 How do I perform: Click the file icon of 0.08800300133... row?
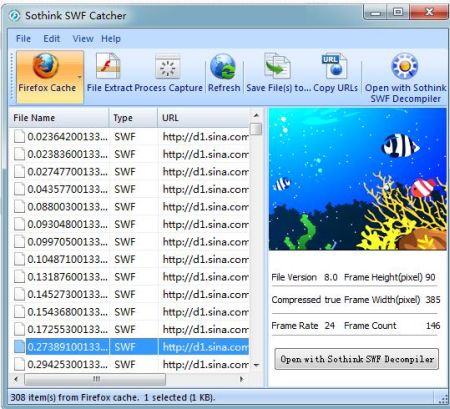click(x=19, y=207)
